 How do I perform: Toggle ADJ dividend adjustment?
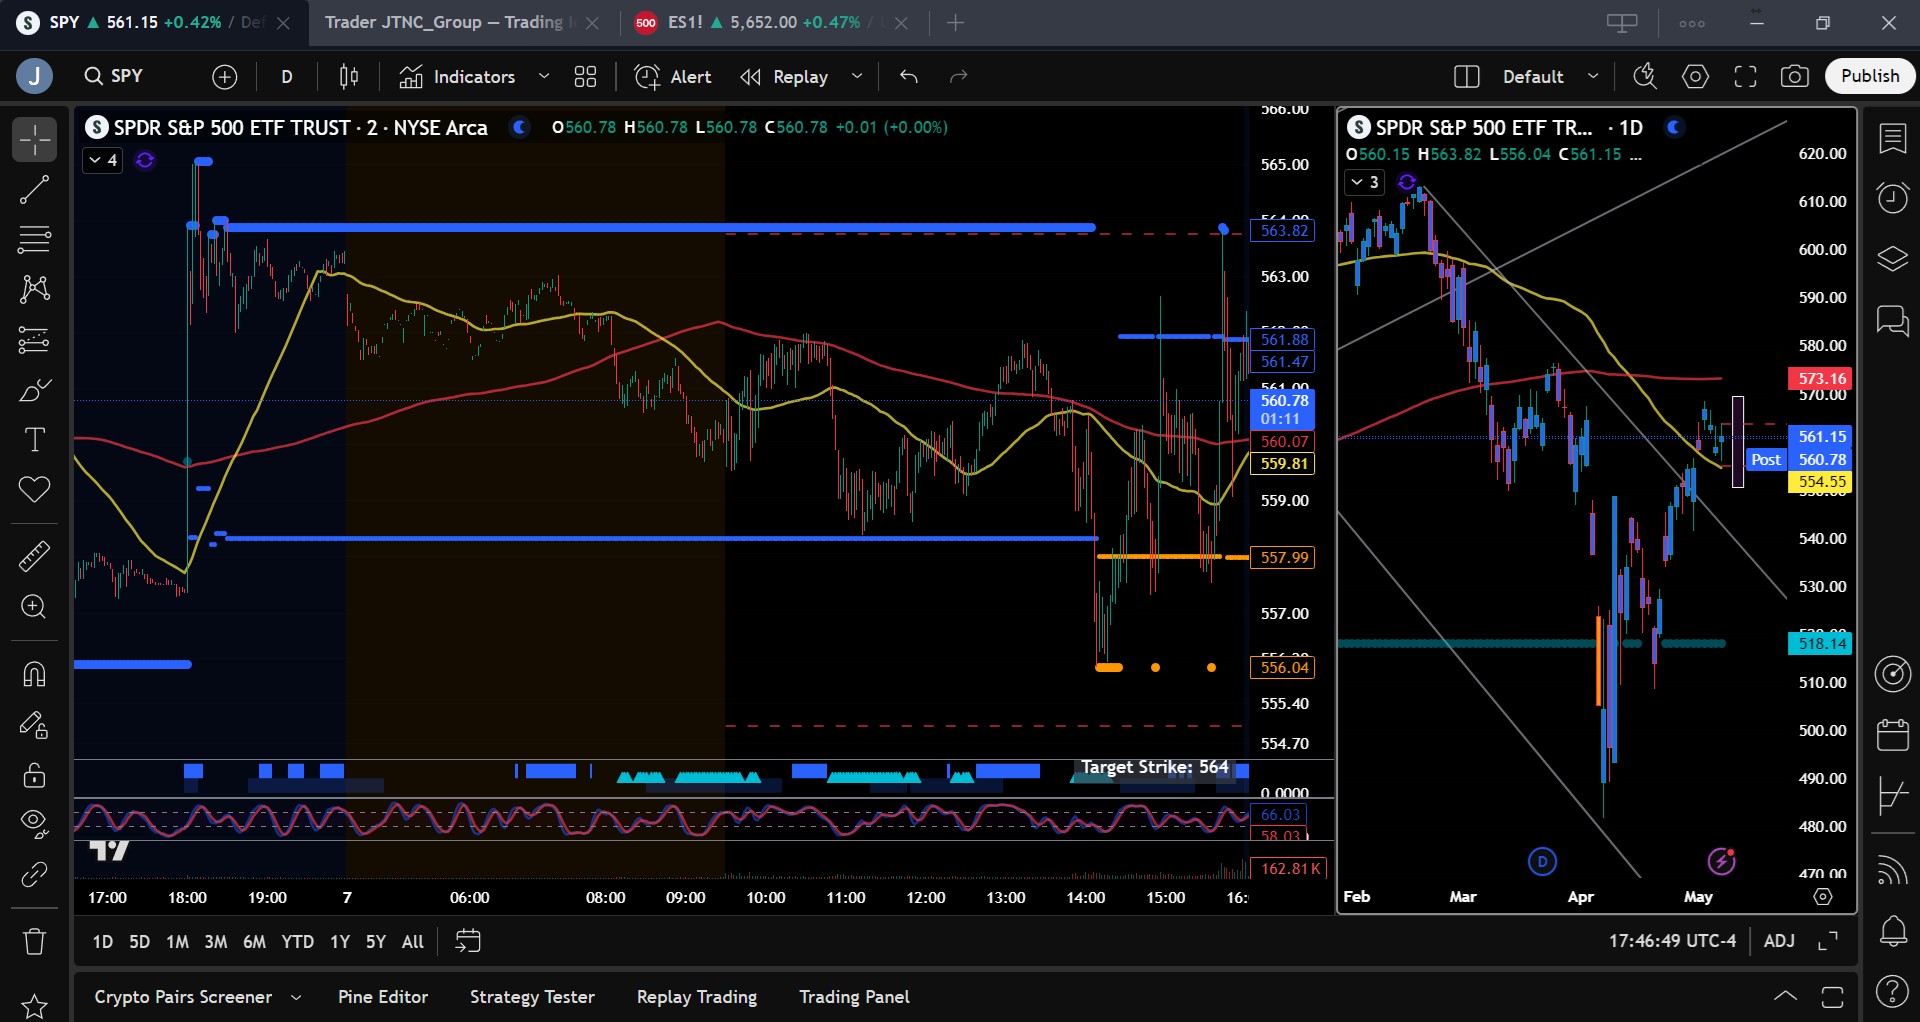[1779, 941]
